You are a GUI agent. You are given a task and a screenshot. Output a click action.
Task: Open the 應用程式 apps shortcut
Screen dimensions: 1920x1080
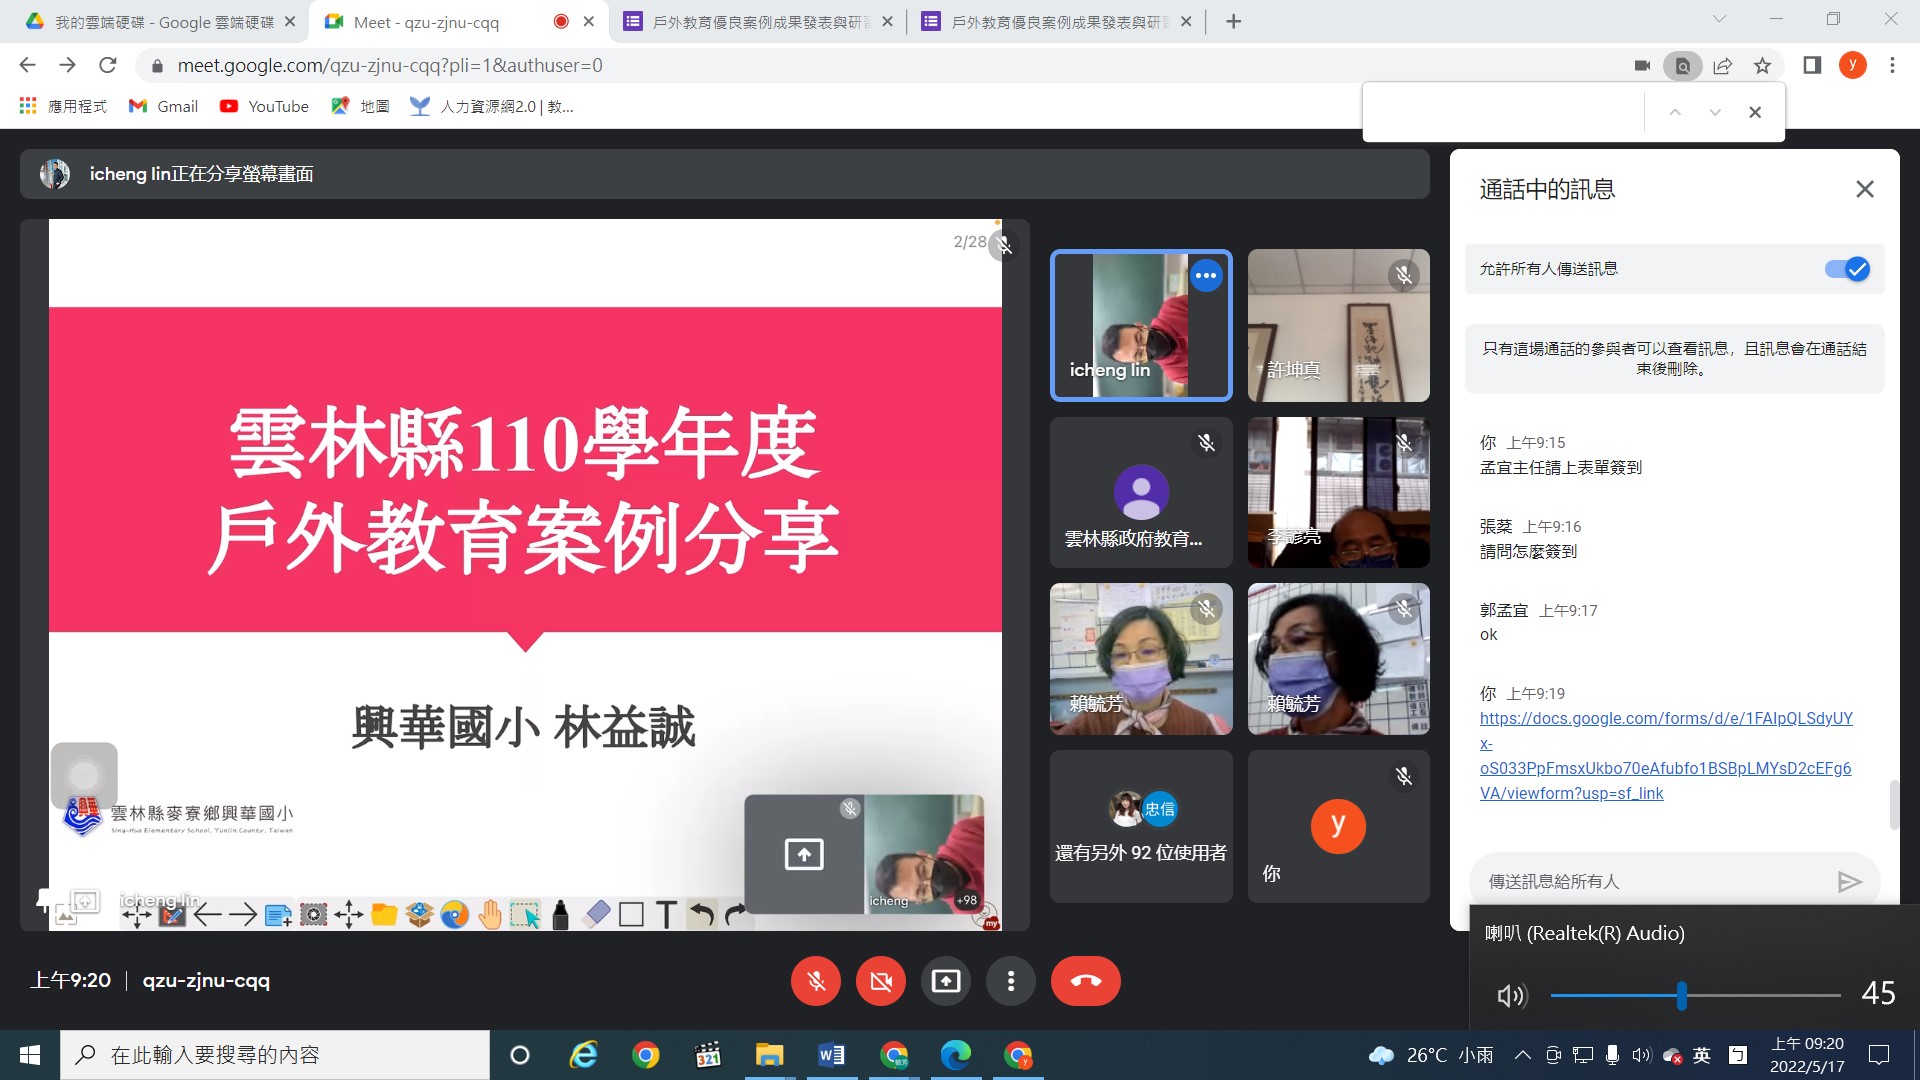tap(63, 106)
